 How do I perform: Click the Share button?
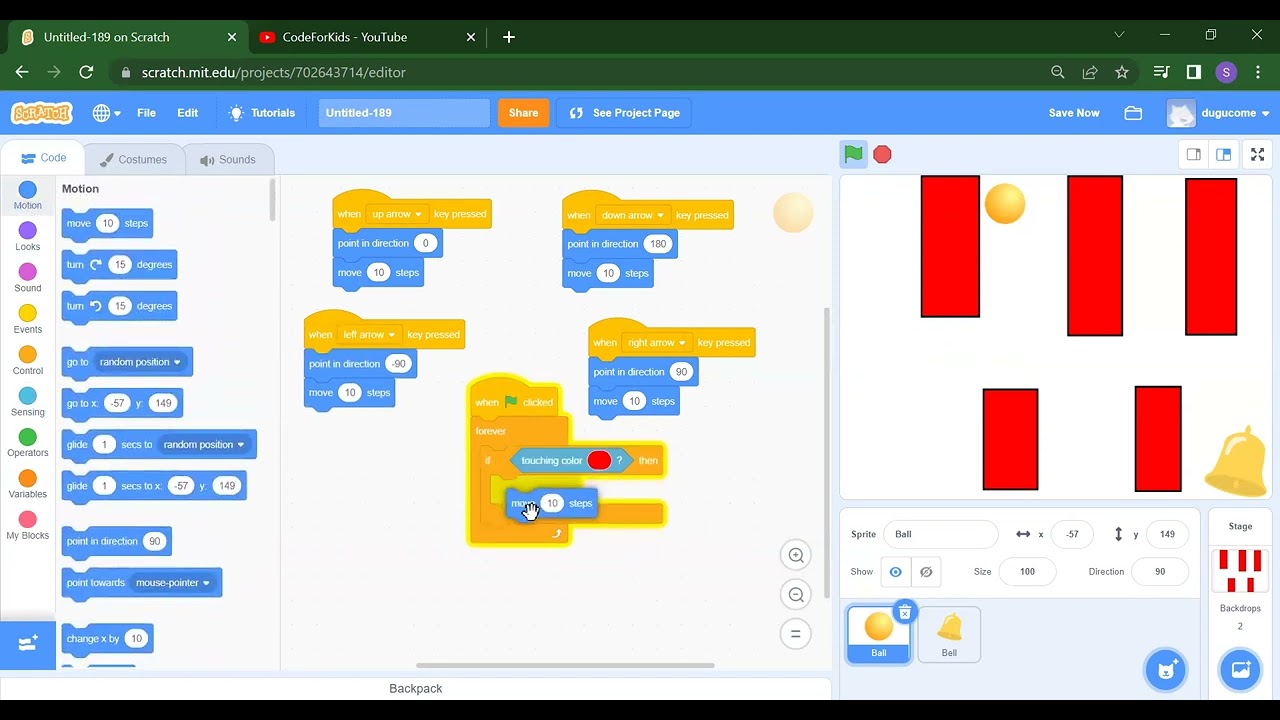[523, 113]
